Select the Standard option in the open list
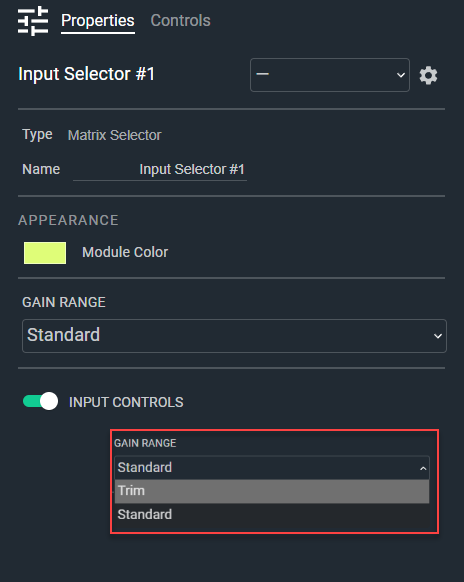464x582 pixels. coord(272,515)
